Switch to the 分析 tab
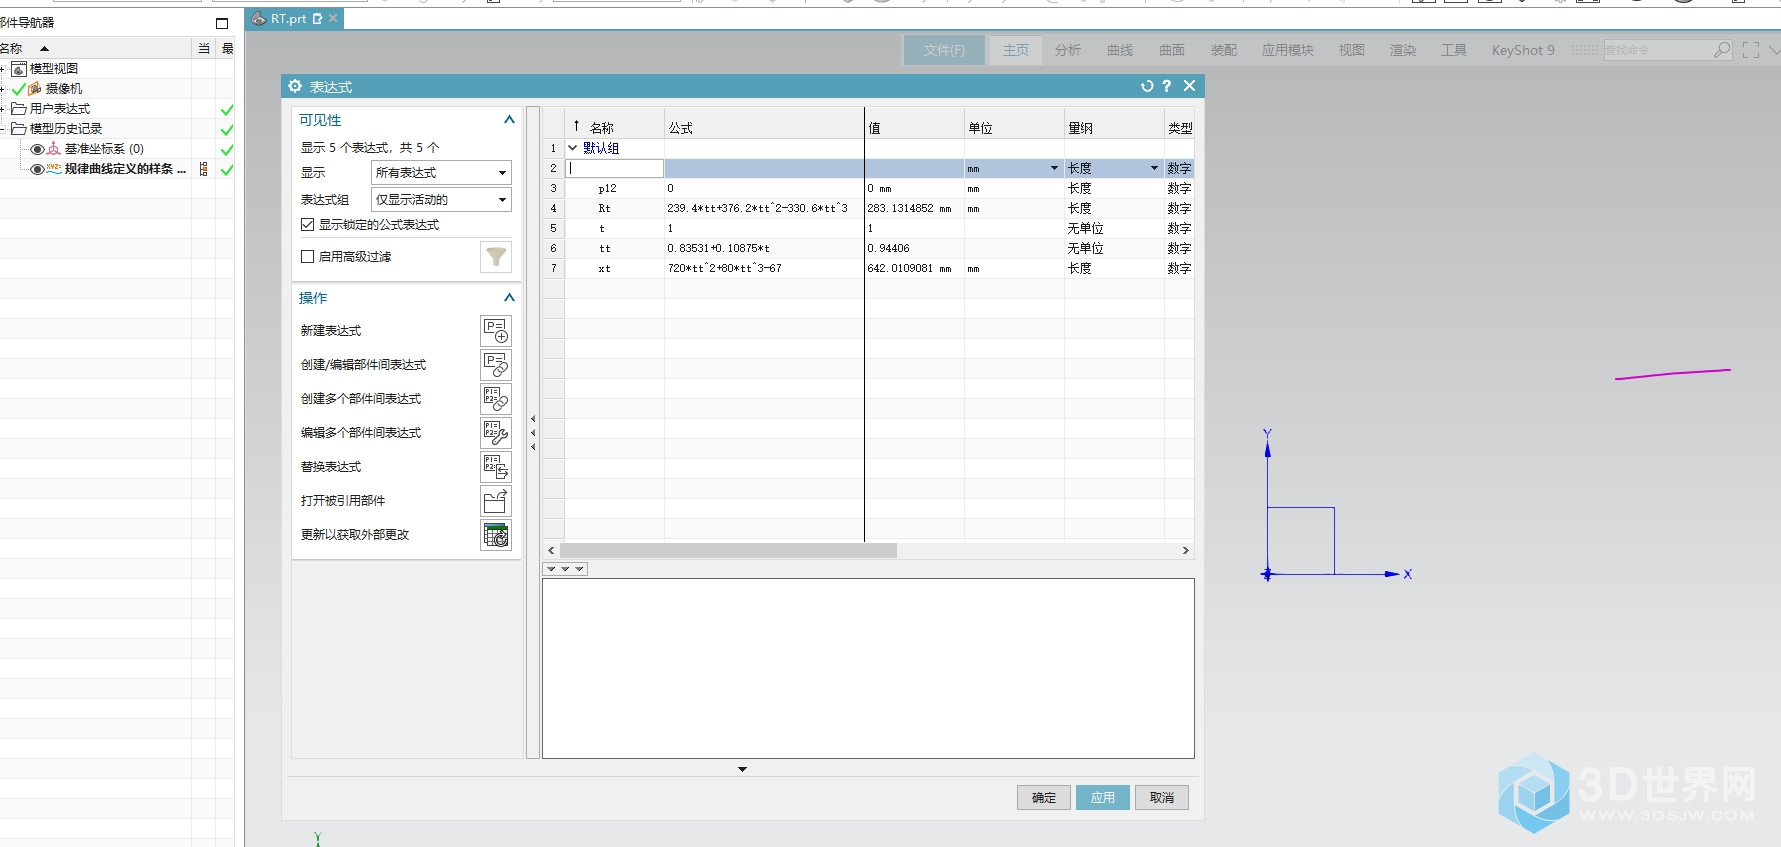This screenshot has width=1781, height=847. click(x=1068, y=50)
